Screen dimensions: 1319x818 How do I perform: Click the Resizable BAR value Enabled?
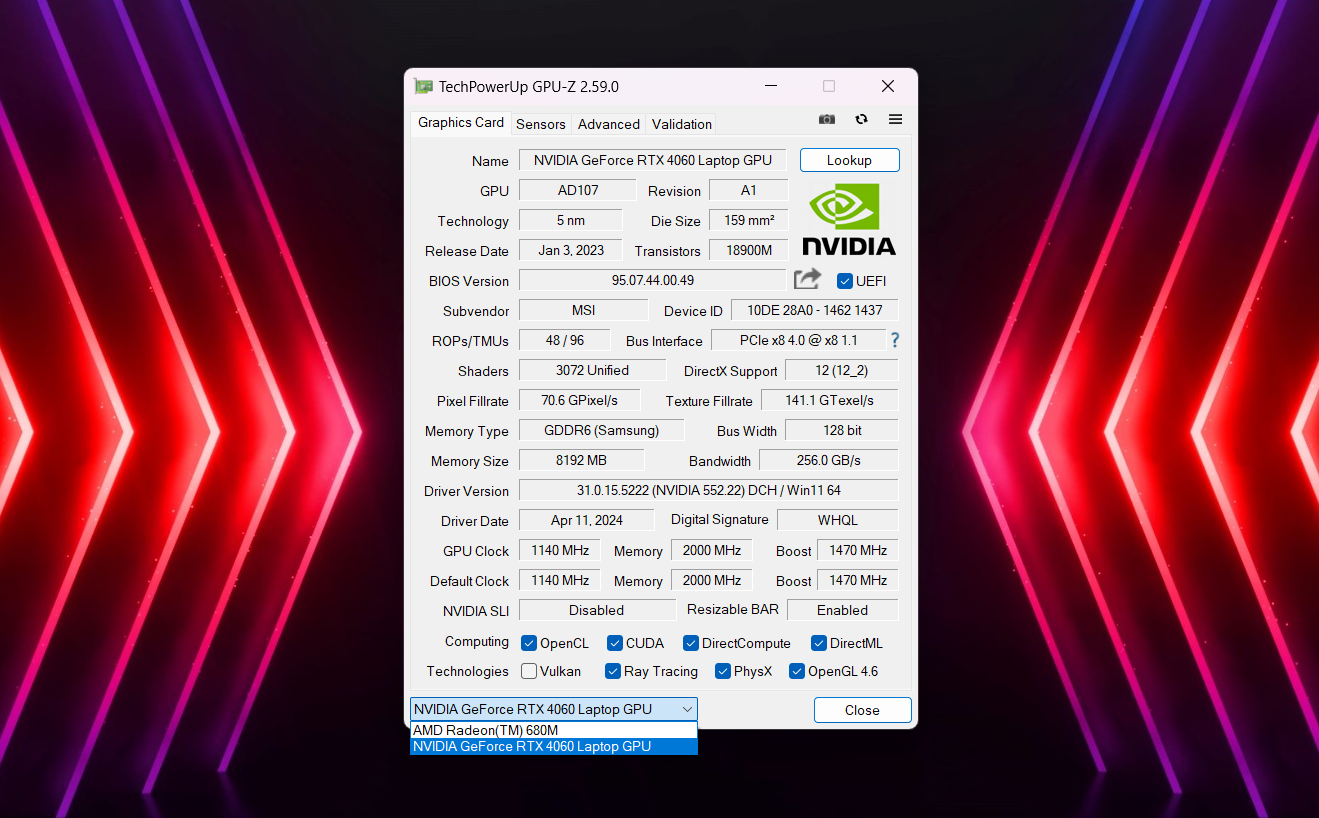click(x=843, y=610)
